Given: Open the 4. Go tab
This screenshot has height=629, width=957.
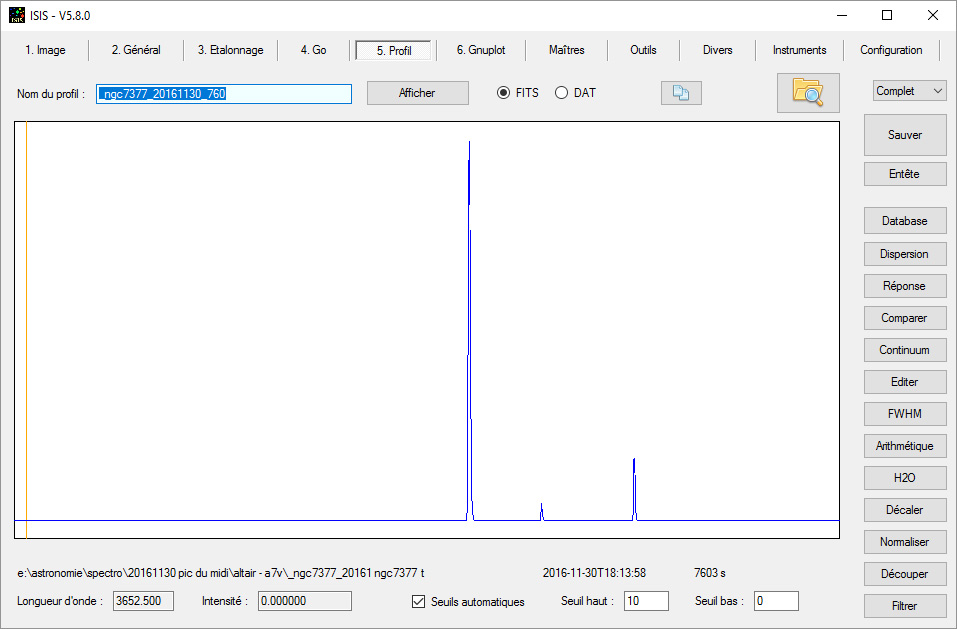Looking at the screenshot, I should click(313, 50).
